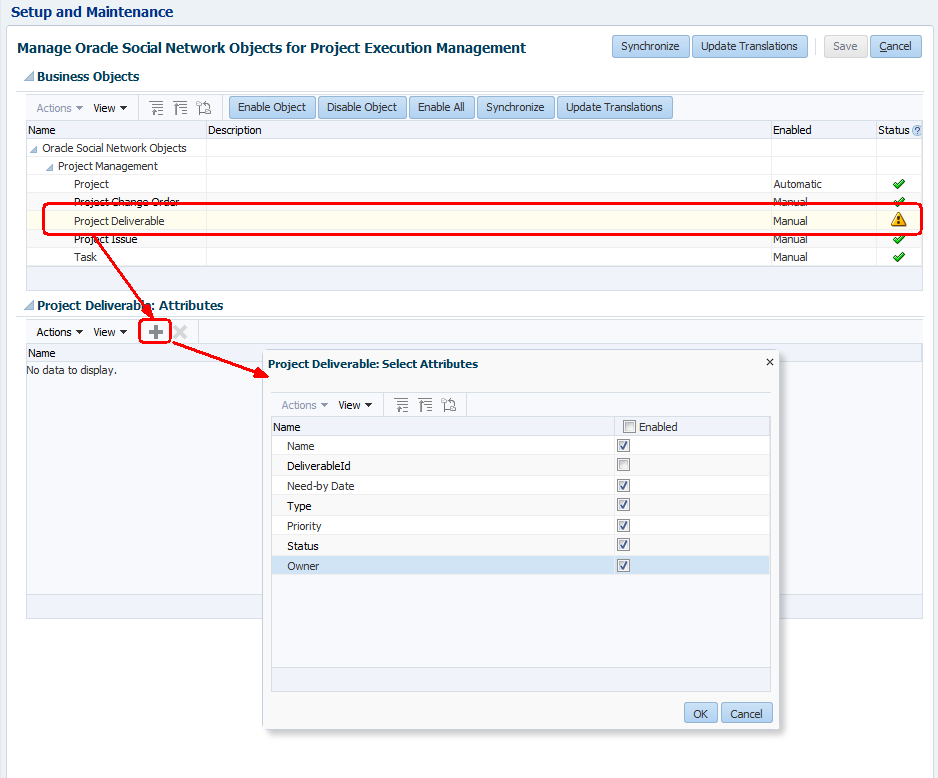The height and width of the screenshot is (778, 938).
Task: Uncheck the Priority attribute checkbox
Action: (x=623, y=525)
